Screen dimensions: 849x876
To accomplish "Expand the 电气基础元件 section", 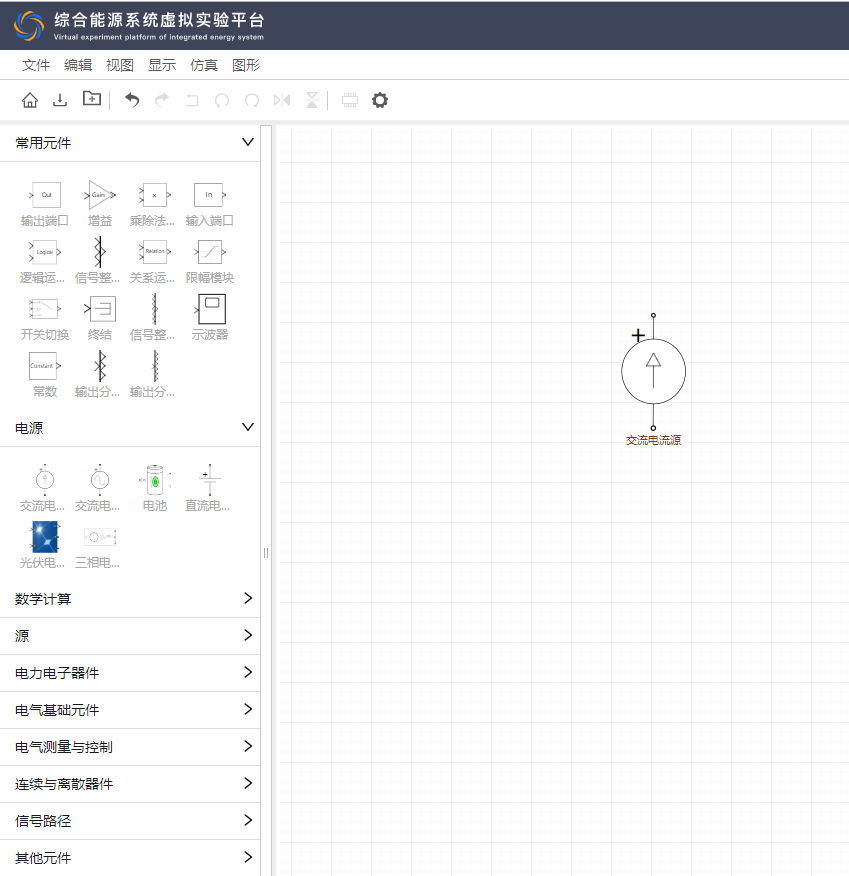I will pos(248,710).
